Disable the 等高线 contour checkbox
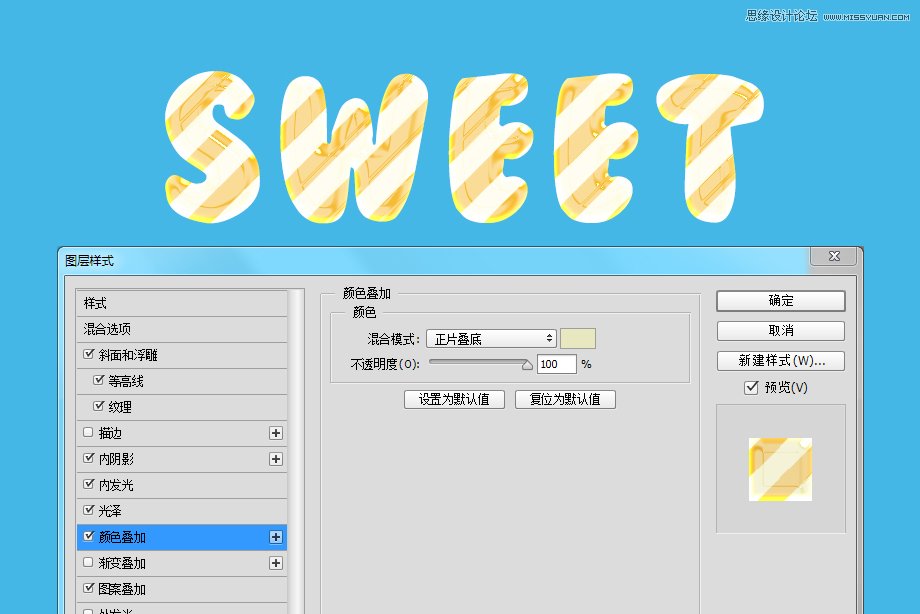 point(100,380)
